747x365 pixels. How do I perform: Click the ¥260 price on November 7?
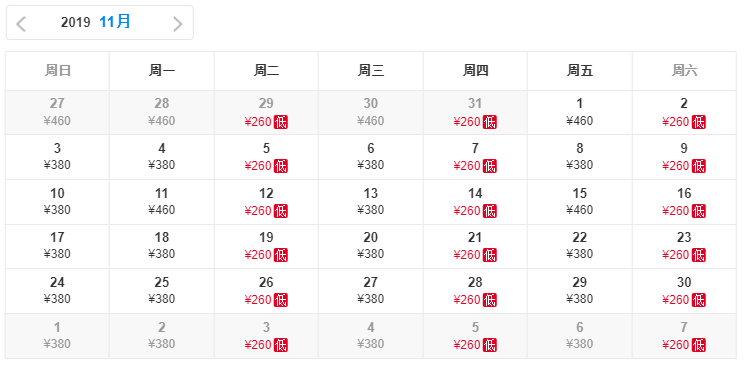(x=467, y=166)
